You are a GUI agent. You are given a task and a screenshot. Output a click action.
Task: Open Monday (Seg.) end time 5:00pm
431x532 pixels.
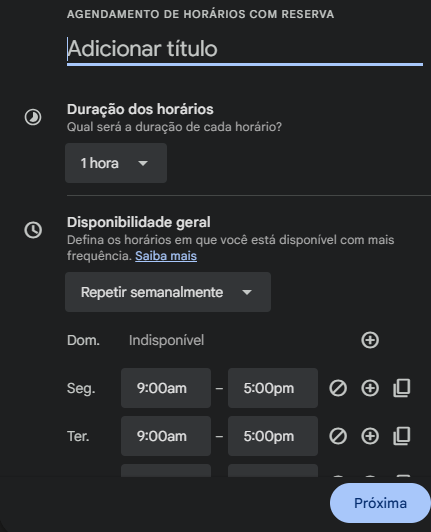pos(273,388)
